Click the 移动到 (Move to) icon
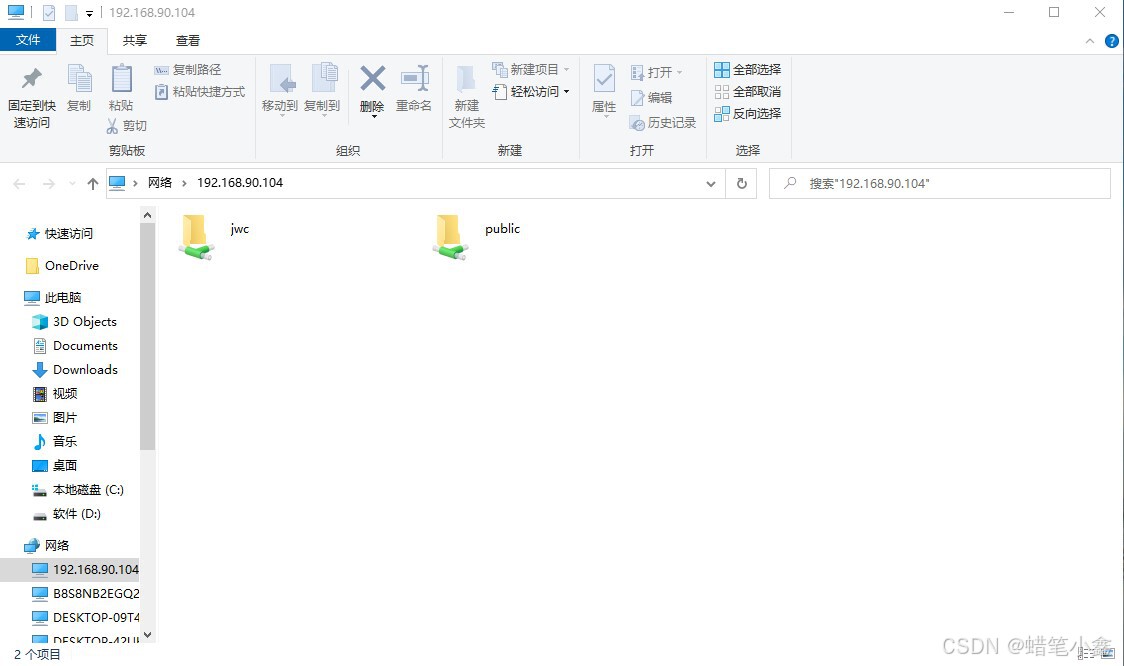This screenshot has width=1124, height=666. point(281,88)
